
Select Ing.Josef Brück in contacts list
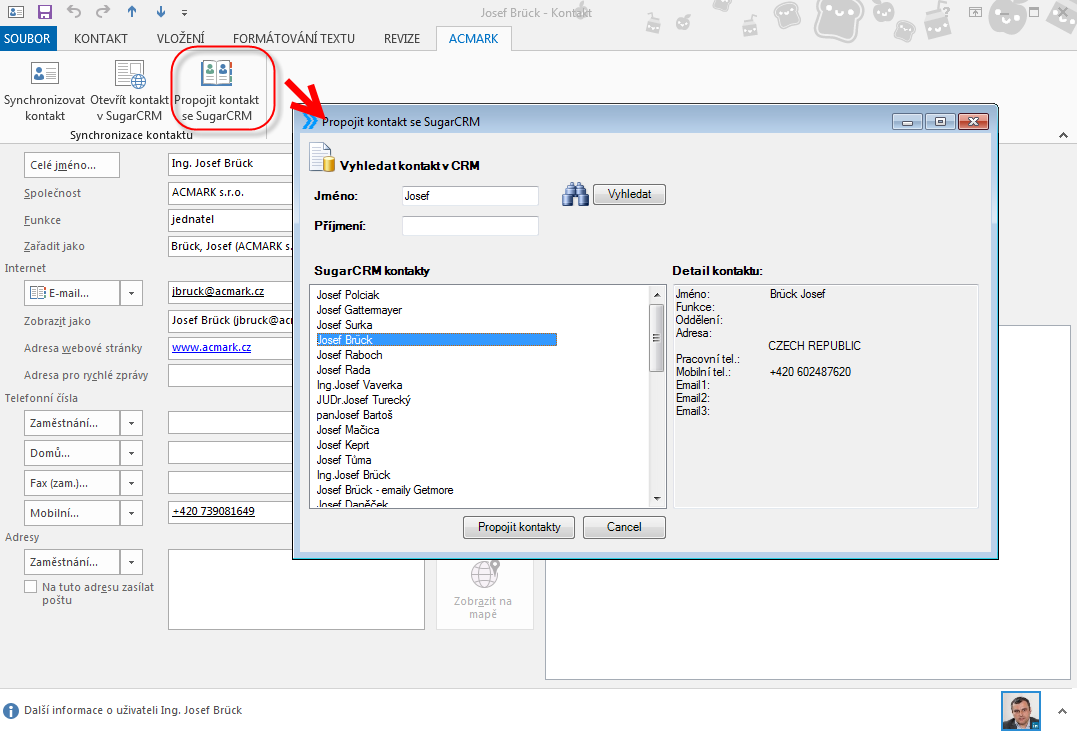[353, 475]
